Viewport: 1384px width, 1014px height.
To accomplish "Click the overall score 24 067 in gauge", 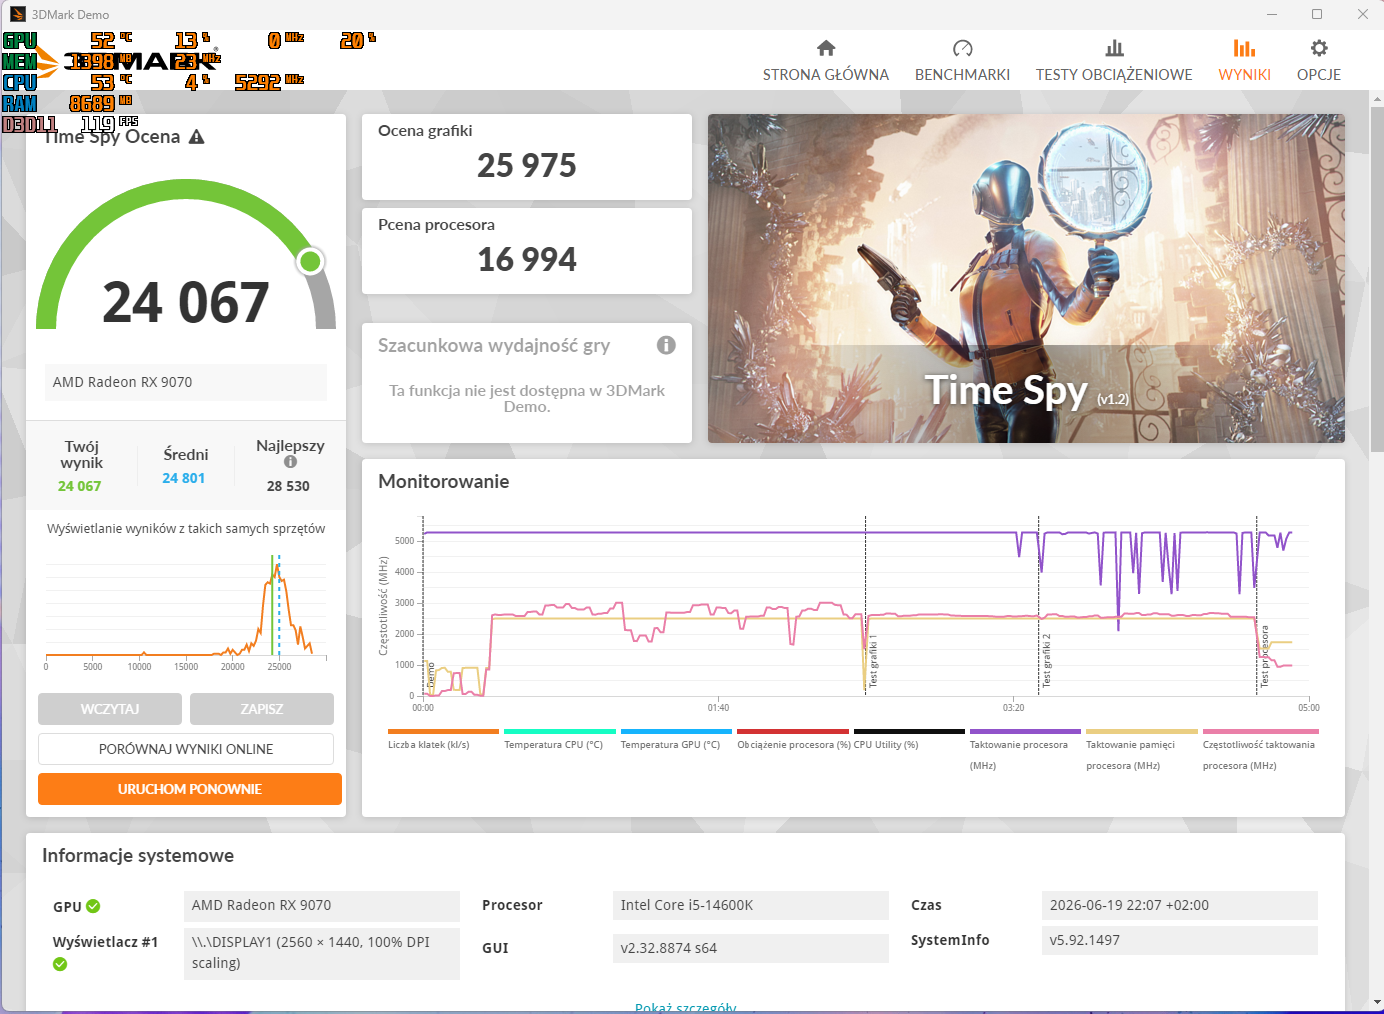I will (186, 302).
